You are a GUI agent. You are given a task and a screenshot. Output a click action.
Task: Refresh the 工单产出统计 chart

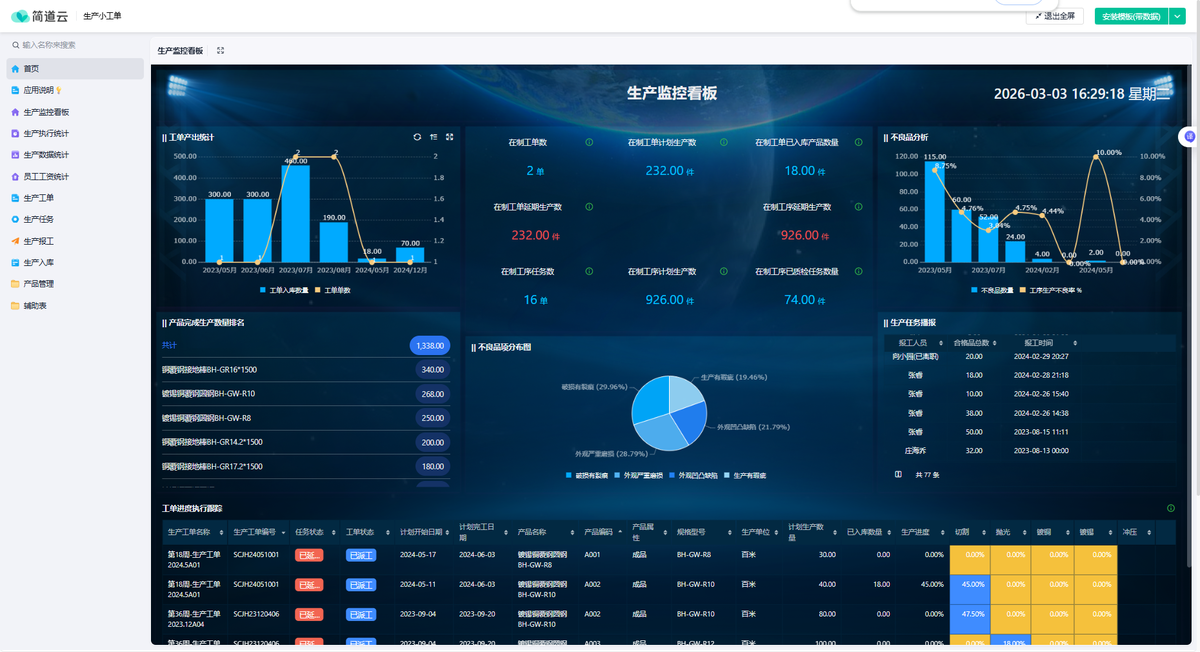(x=417, y=137)
